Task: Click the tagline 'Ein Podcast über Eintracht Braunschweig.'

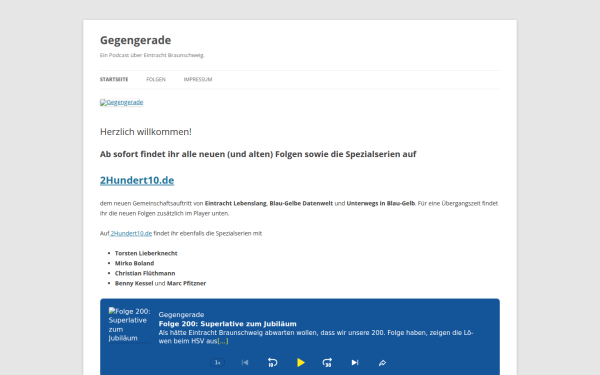Action: point(152,55)
